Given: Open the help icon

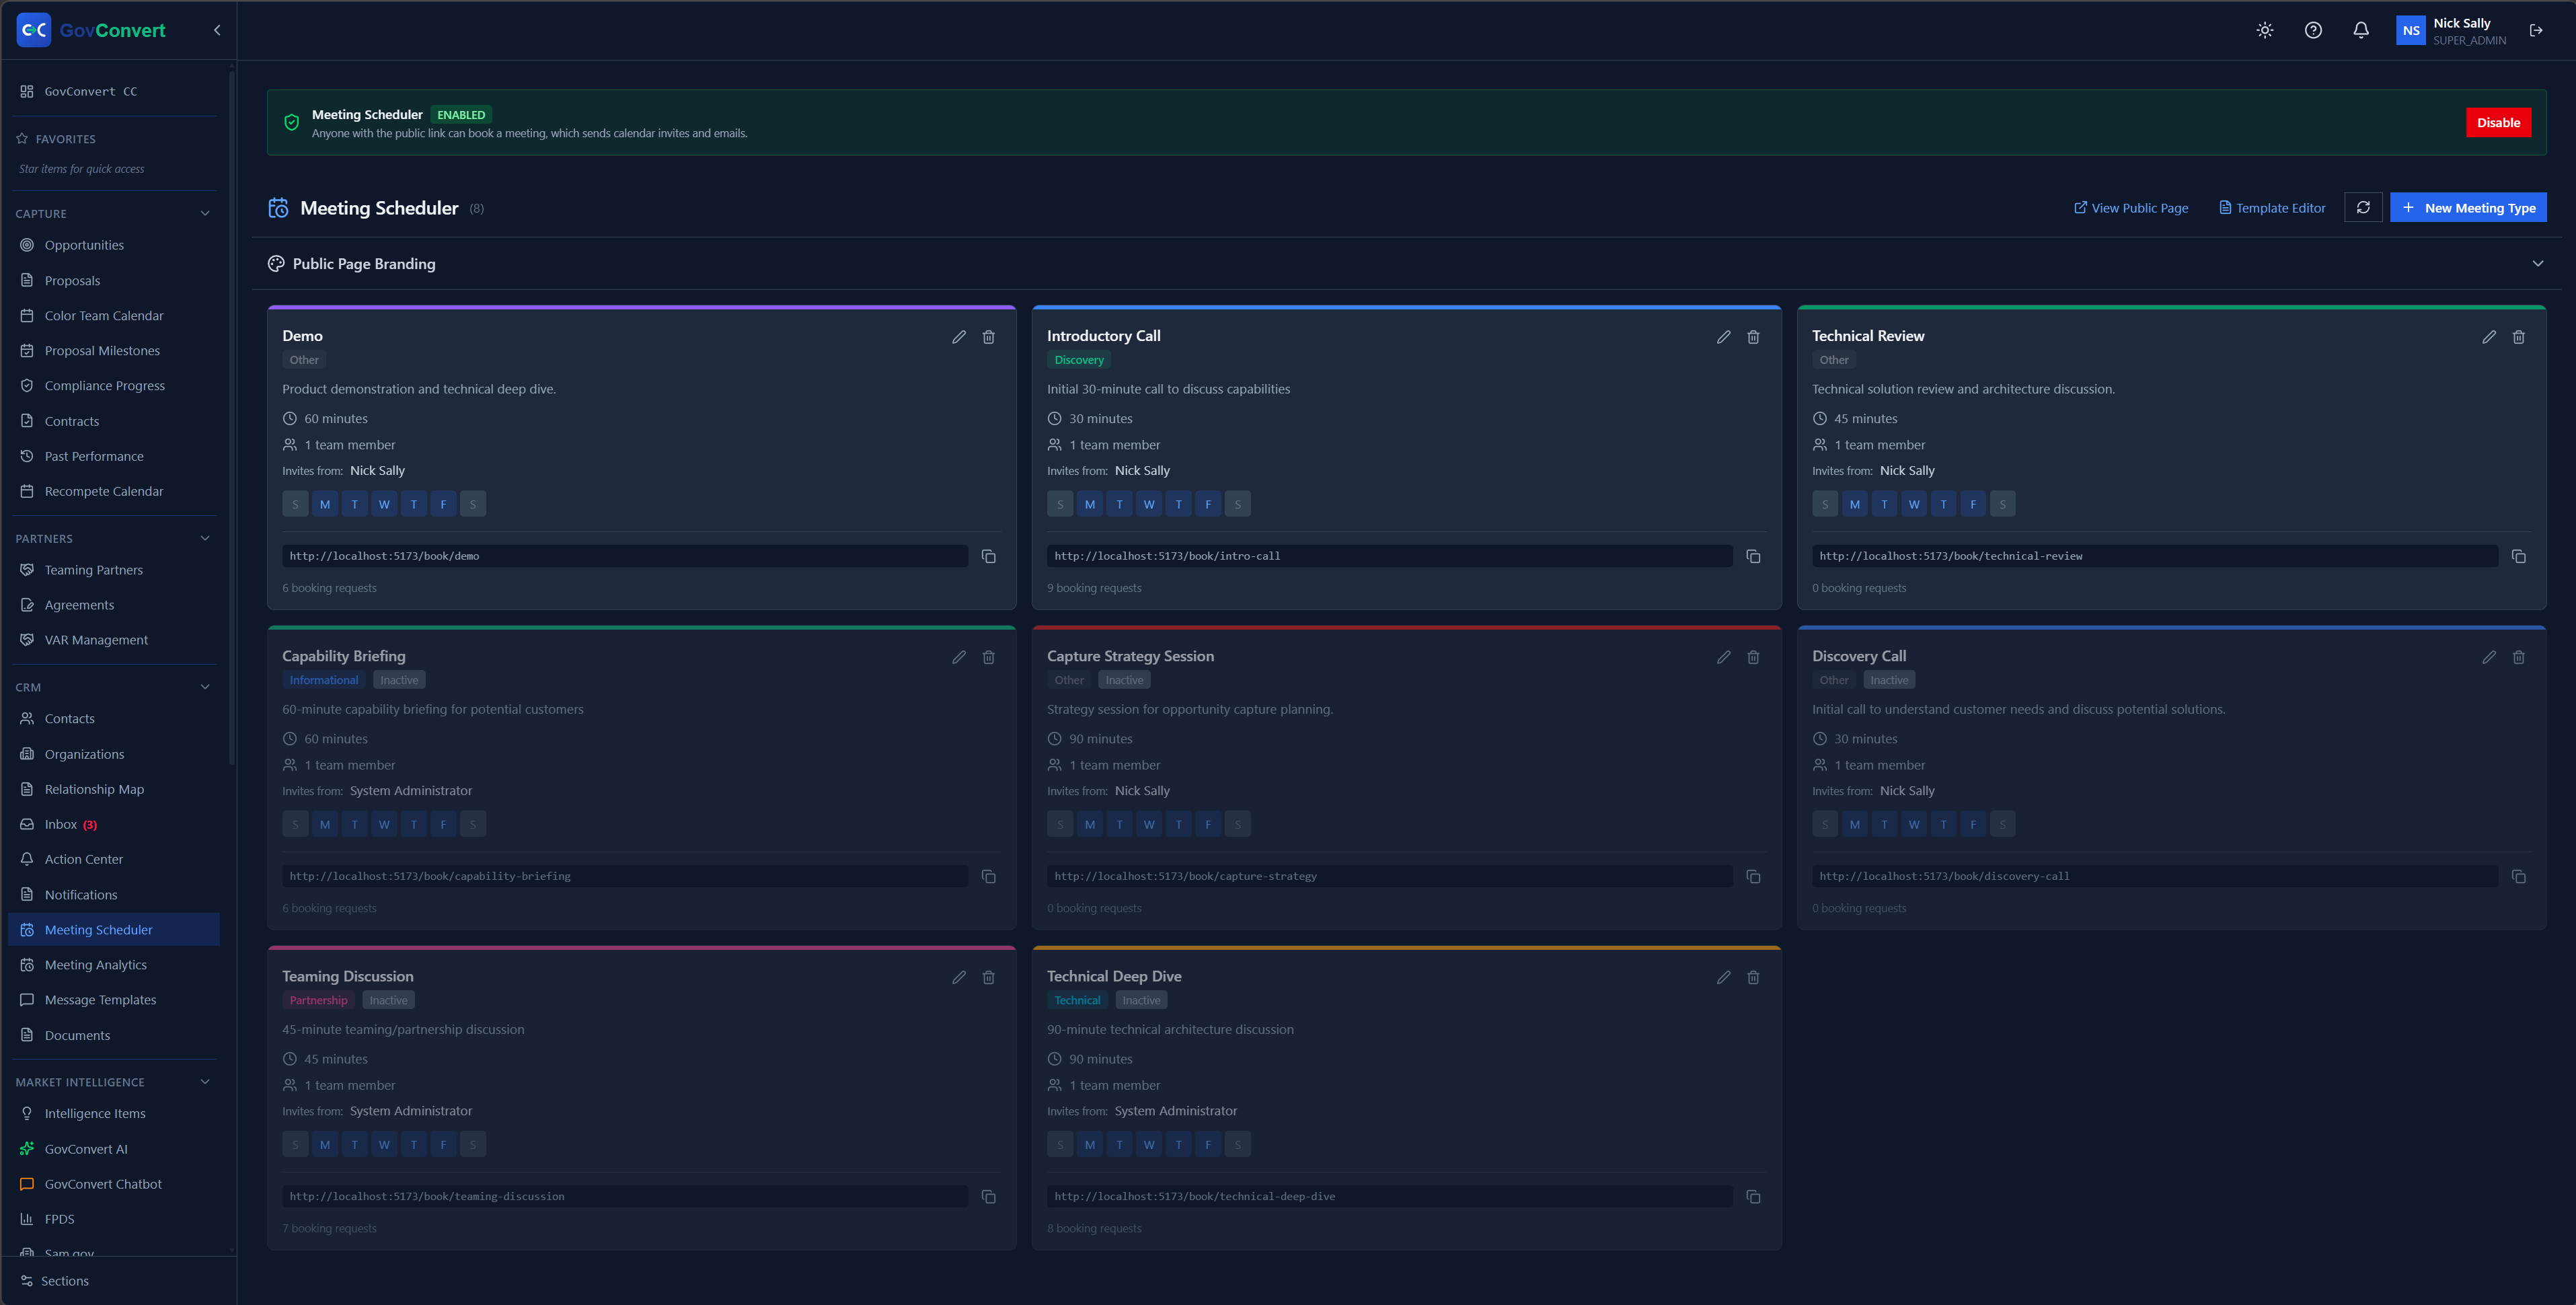Looking at the screenshot, I should (x=2312, y=30).
